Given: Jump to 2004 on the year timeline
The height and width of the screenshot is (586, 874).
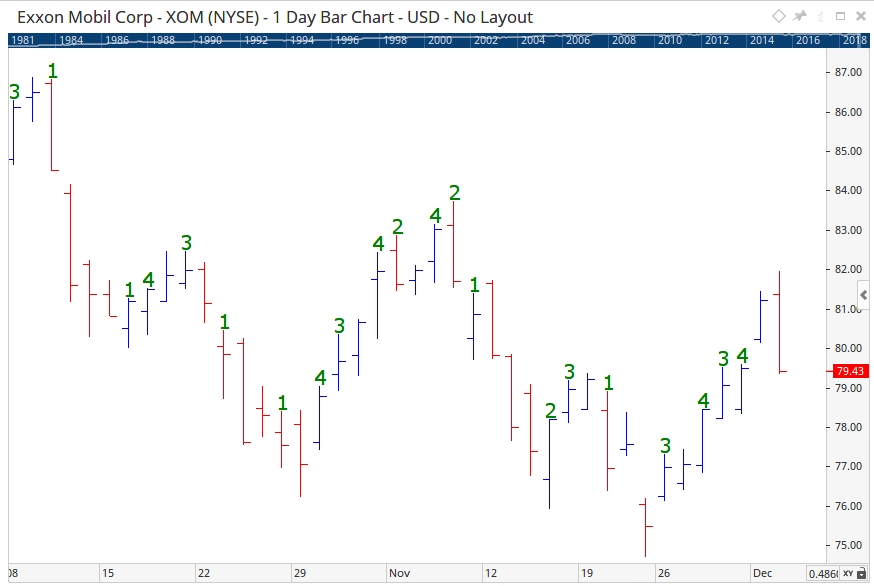Looking at the screenshot, I should tap(533, 40).
